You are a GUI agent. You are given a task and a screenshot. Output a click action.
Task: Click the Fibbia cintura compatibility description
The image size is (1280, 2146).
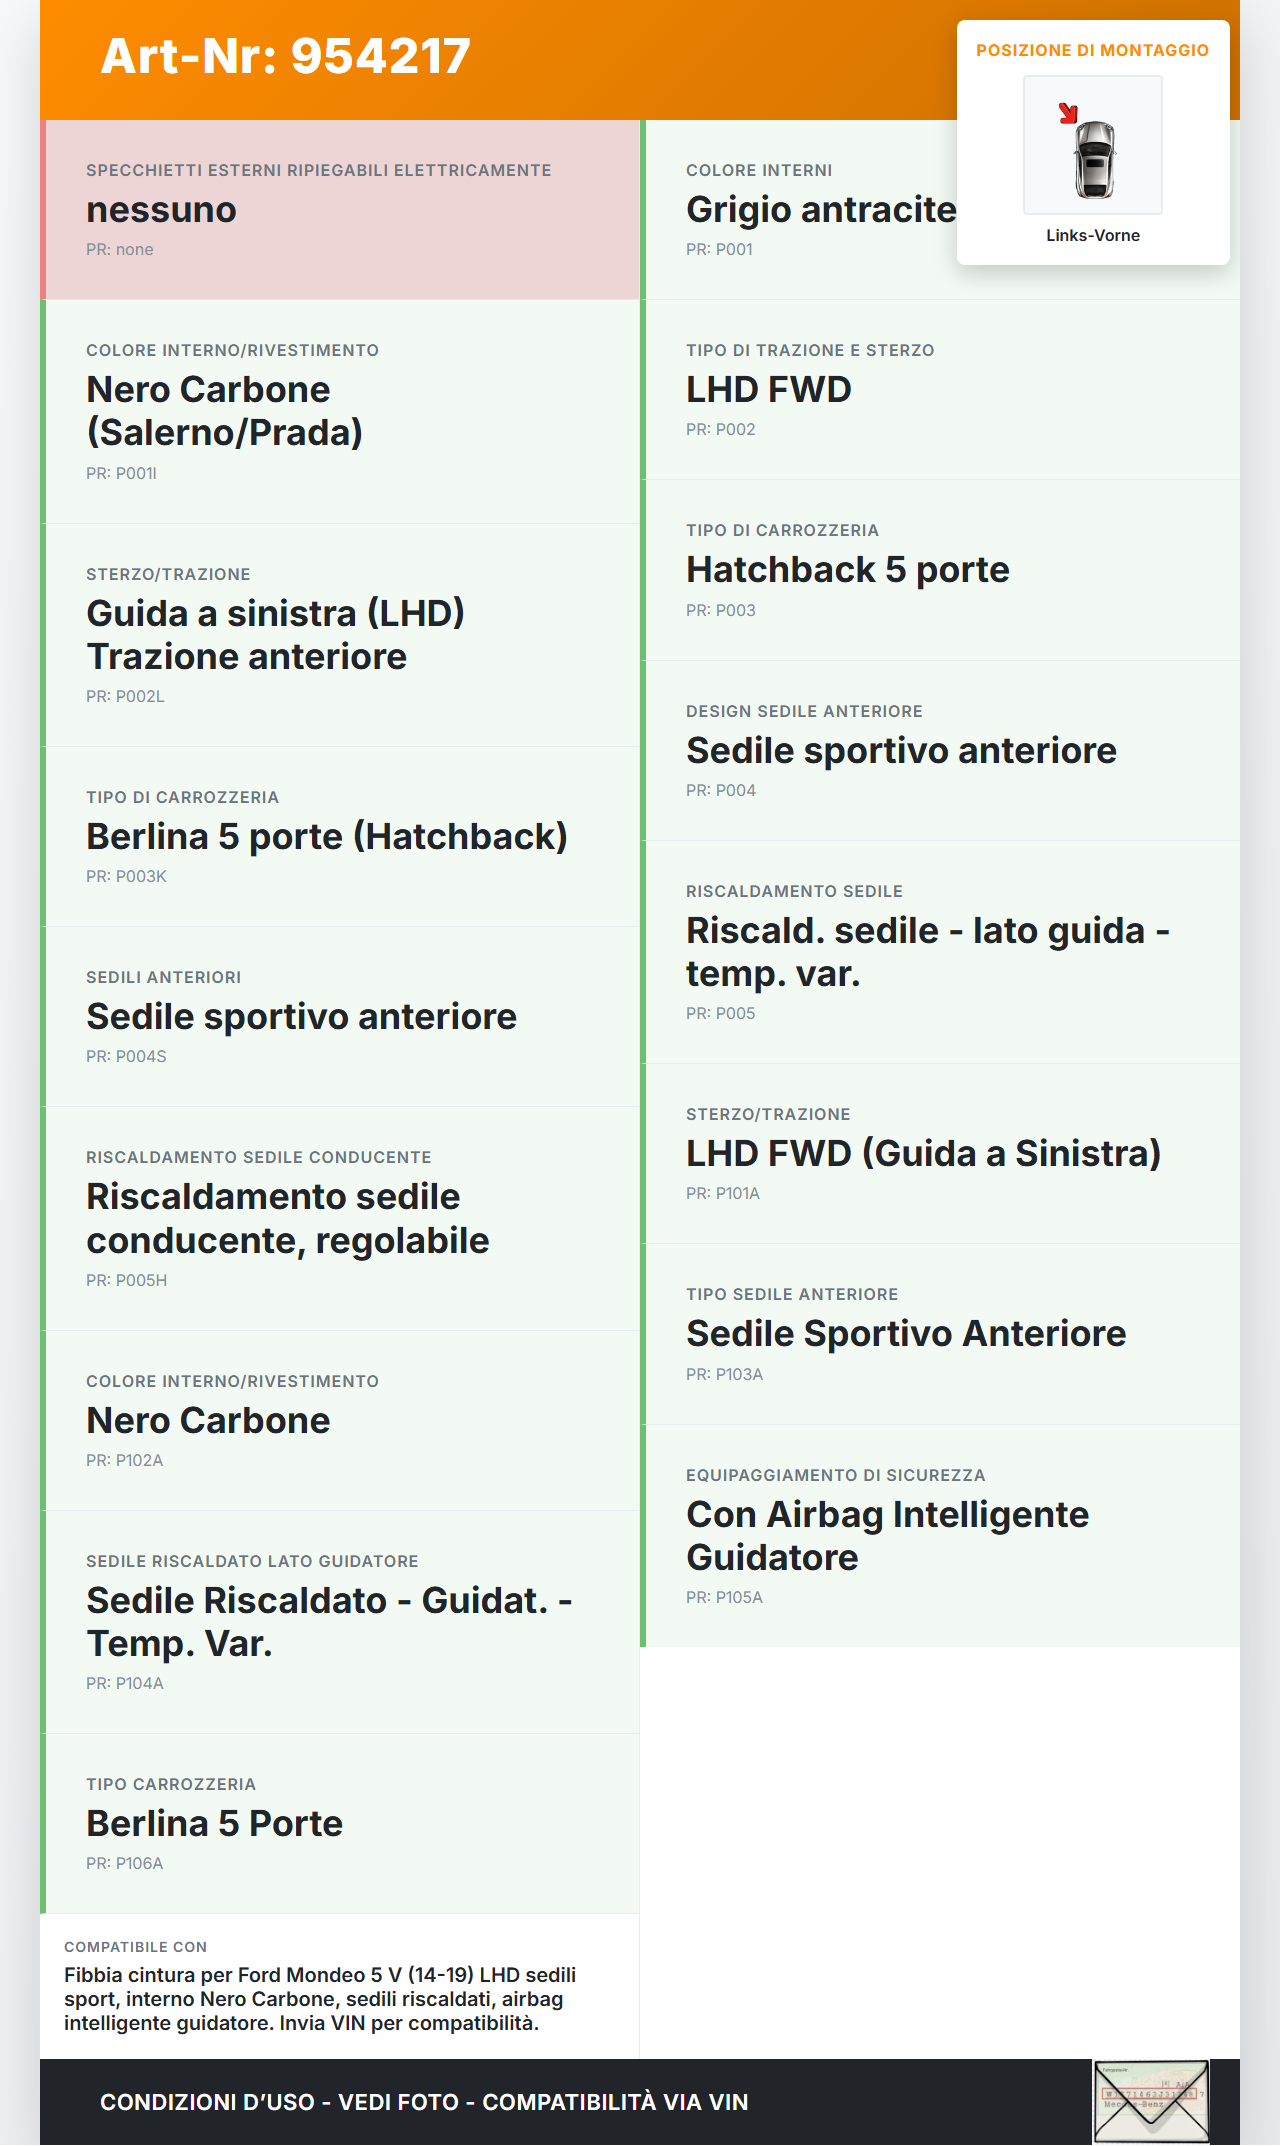coord(320,1999)
